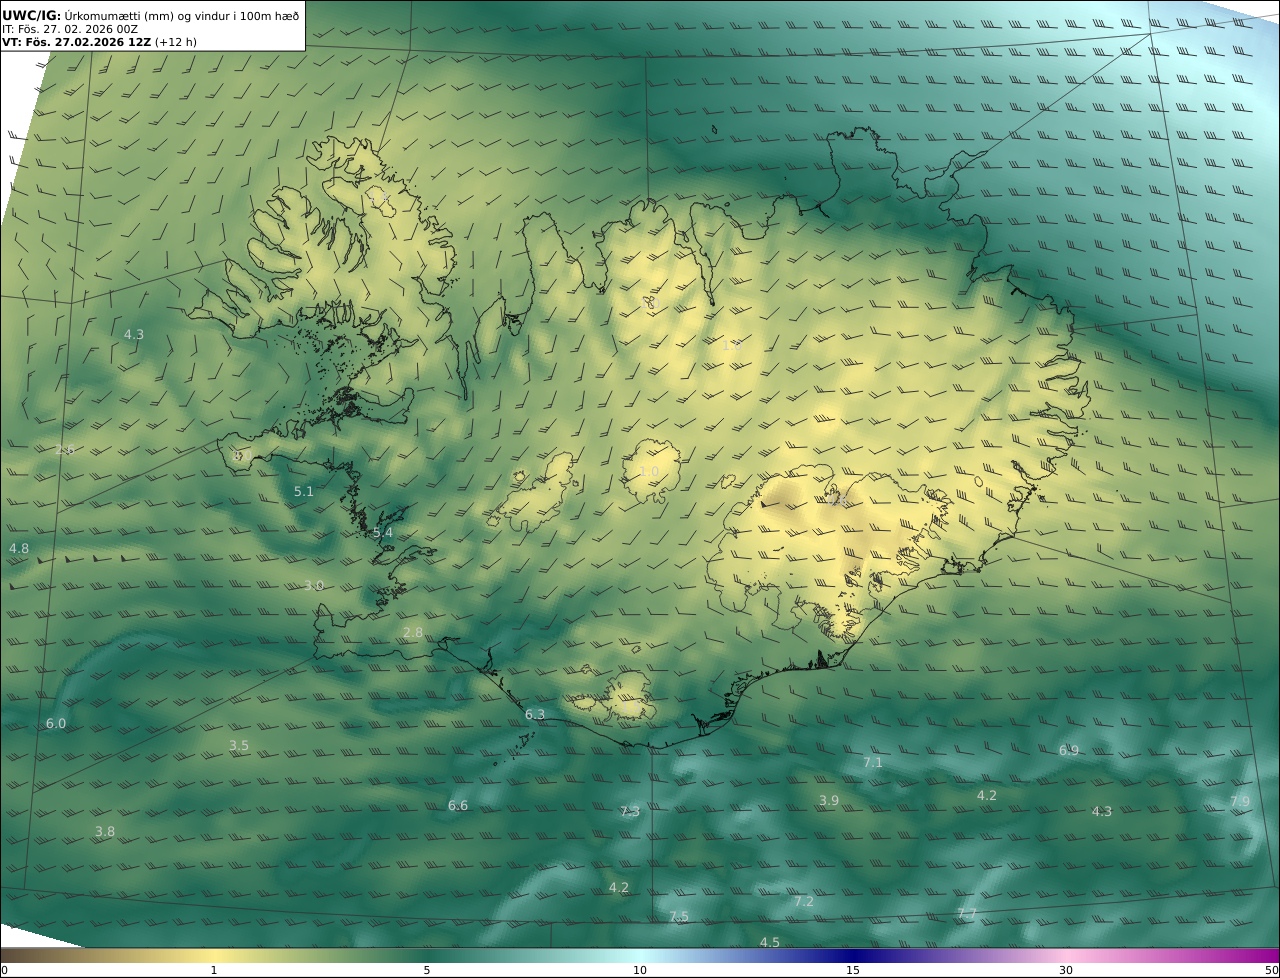Click the 4.8 value at the map's west edge
Screen dimensions: 1280x978
click(x=19, y=548)
